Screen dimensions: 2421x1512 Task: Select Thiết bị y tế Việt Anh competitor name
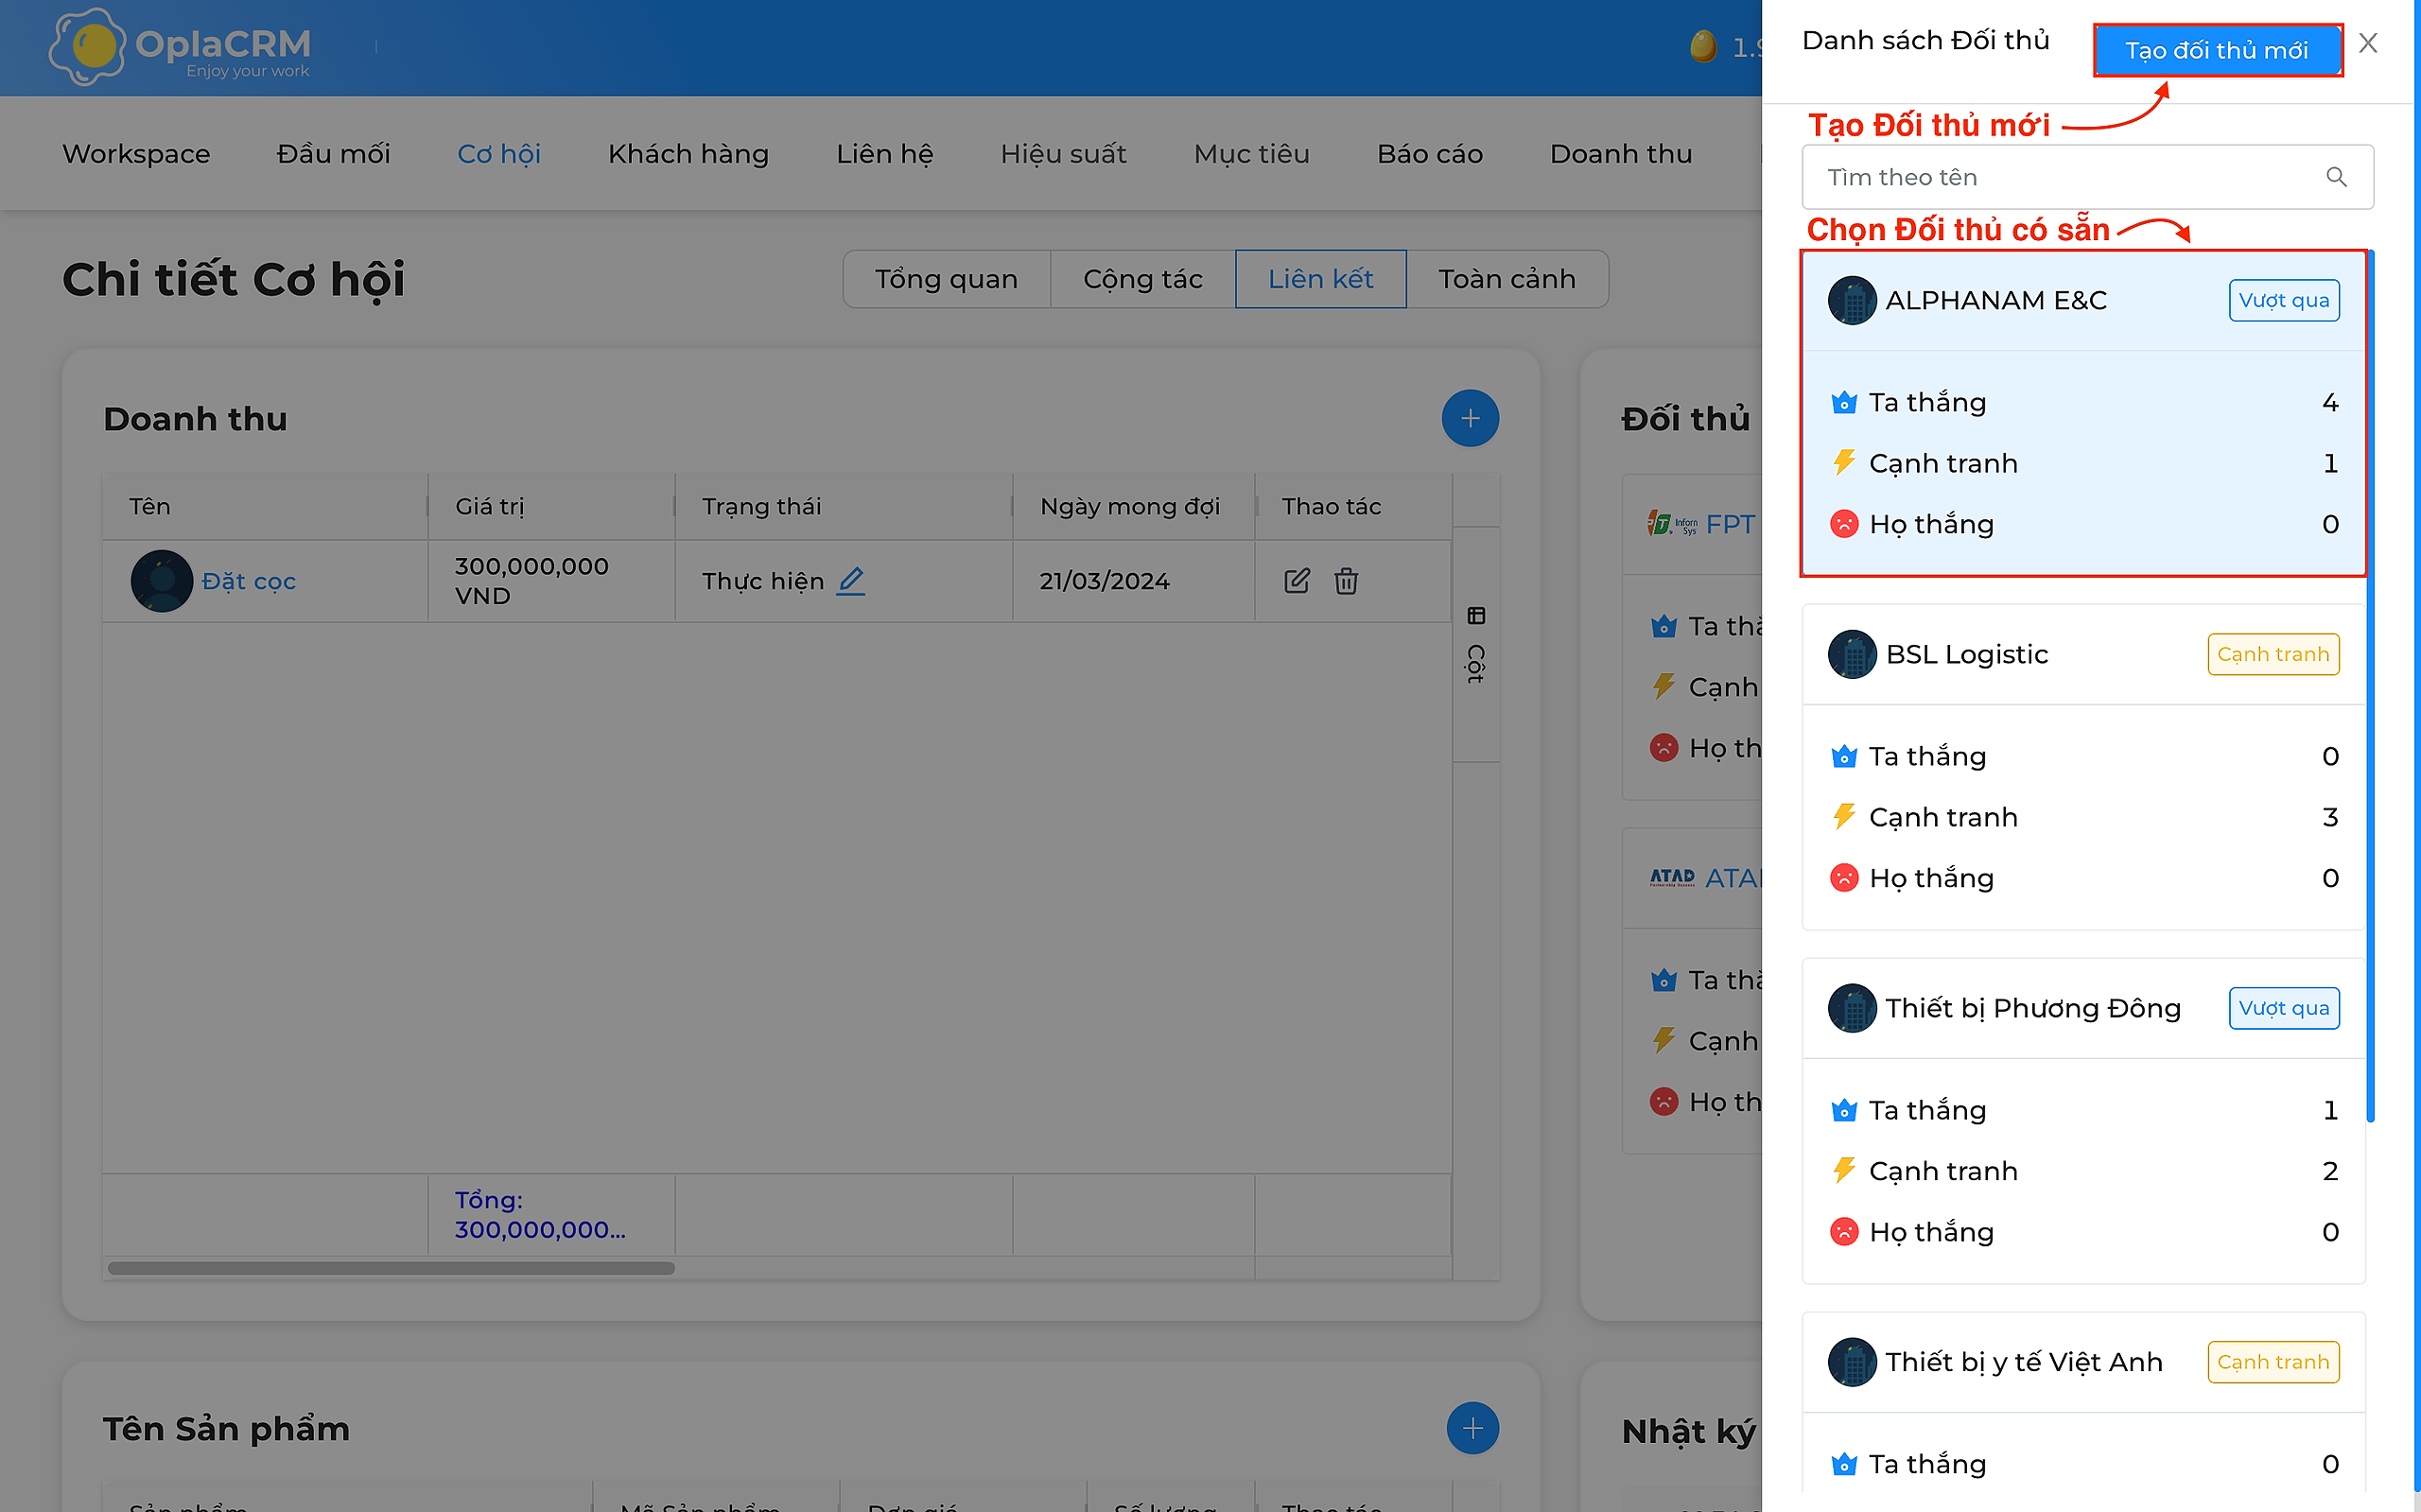2024,1362
